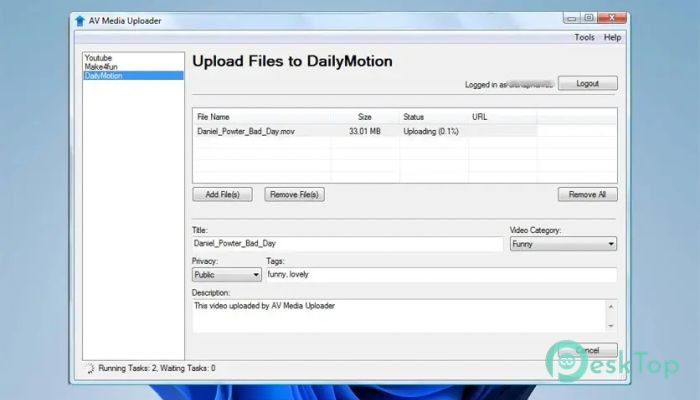Viewport: 700px width, 400px height.
Task: Click the Description scroll down arrow
Action: tap(611, 326)
